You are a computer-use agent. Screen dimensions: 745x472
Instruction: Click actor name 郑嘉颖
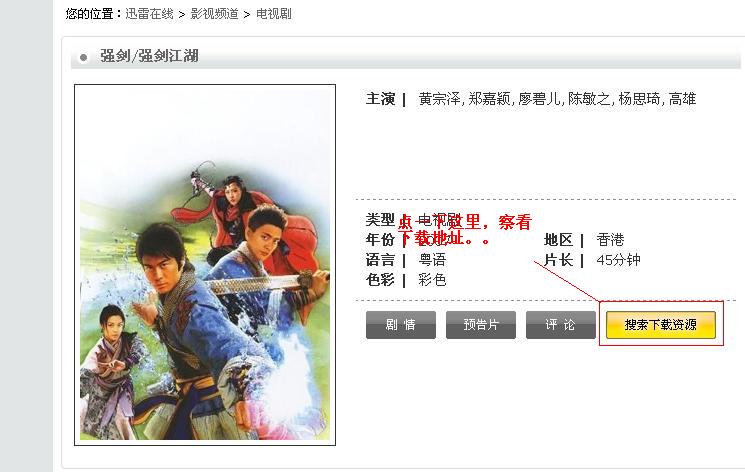tap(489, 99)
